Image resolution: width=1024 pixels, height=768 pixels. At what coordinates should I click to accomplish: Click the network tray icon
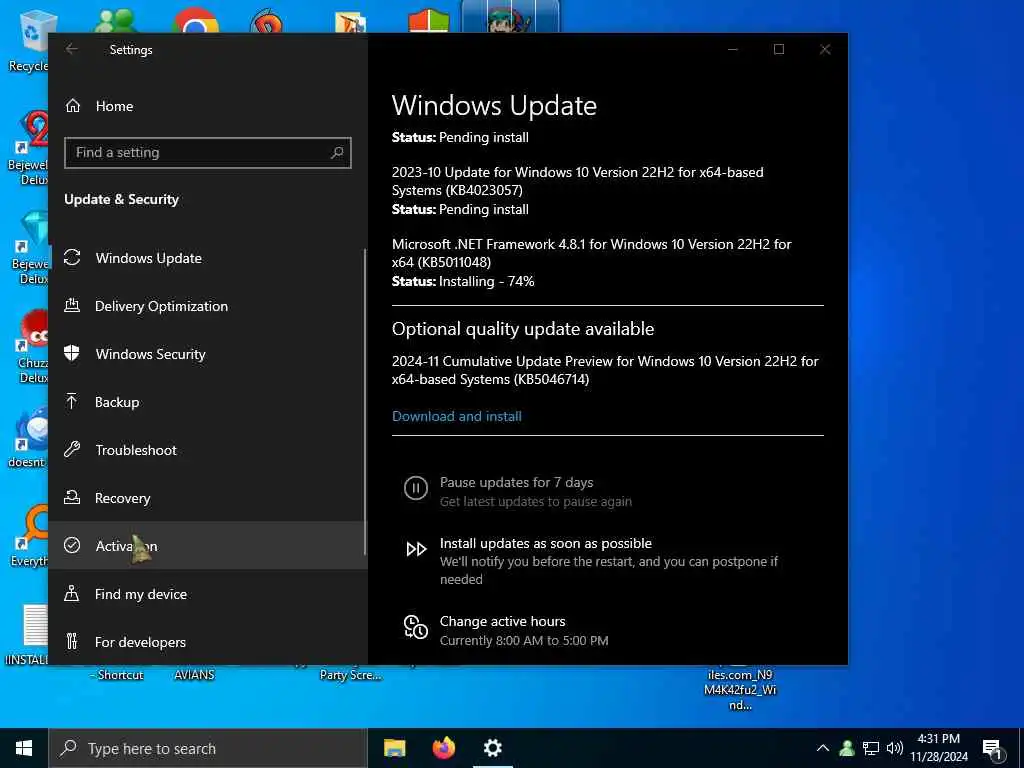[x=871, y=748]
